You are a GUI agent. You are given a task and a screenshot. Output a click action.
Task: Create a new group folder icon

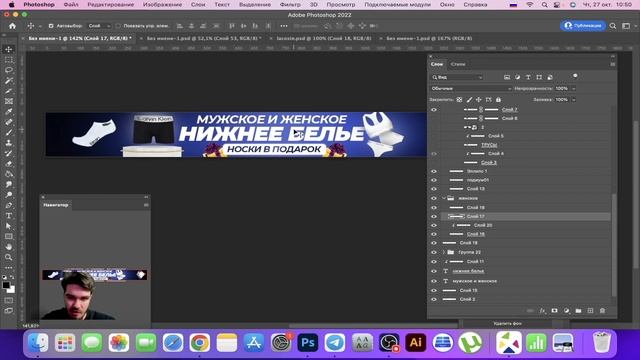click(x=578, y=311)
